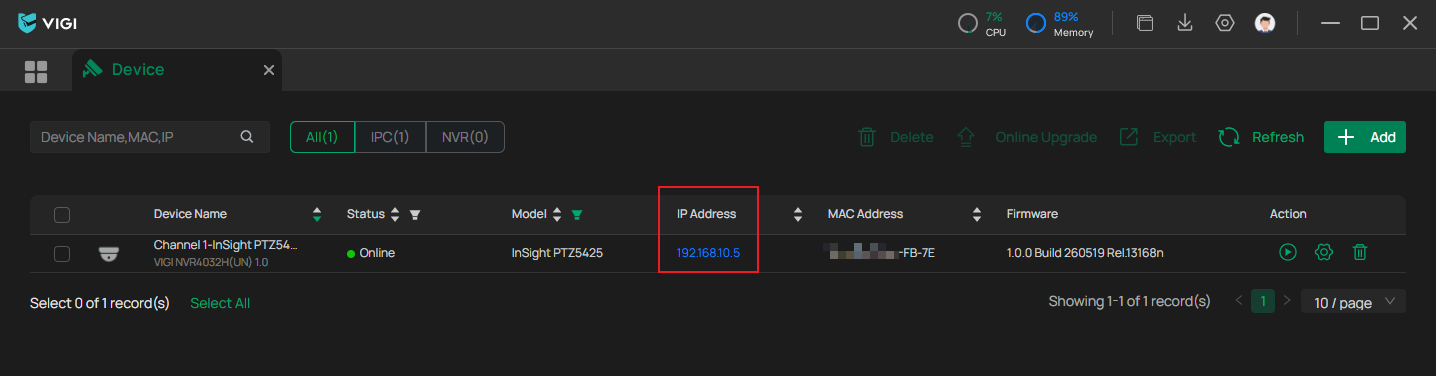Image resolution: width=1436 pixels, height=376 pixels.
Task: Select the NVR(0) filter tab
Action: pyautogui.click(x=465, y=137)
